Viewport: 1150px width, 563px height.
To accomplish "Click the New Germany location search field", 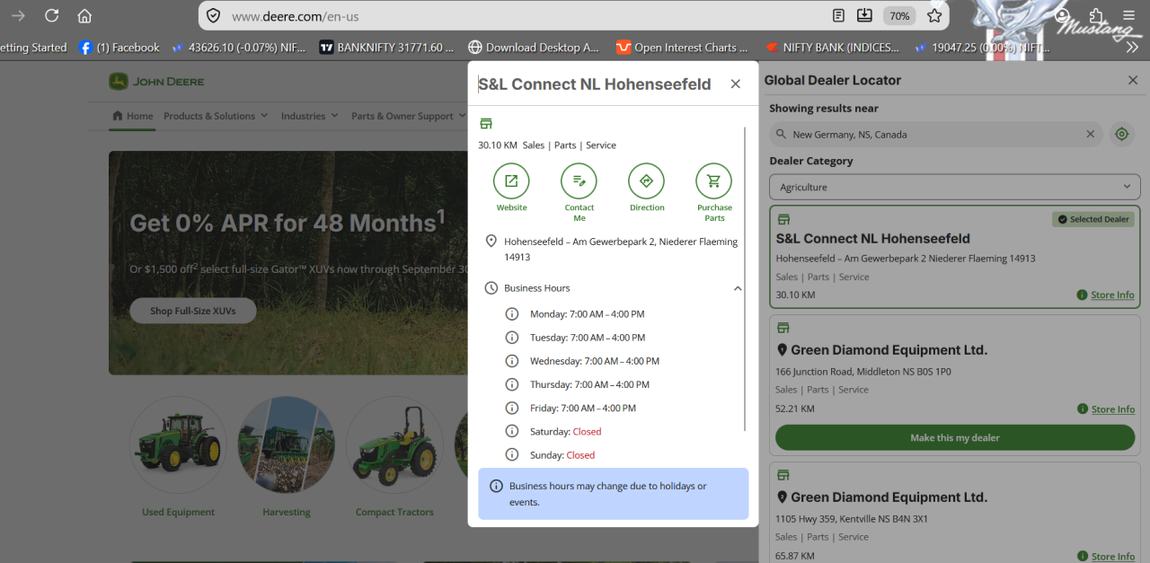I will pyautogui.click(x=935, y=134).
